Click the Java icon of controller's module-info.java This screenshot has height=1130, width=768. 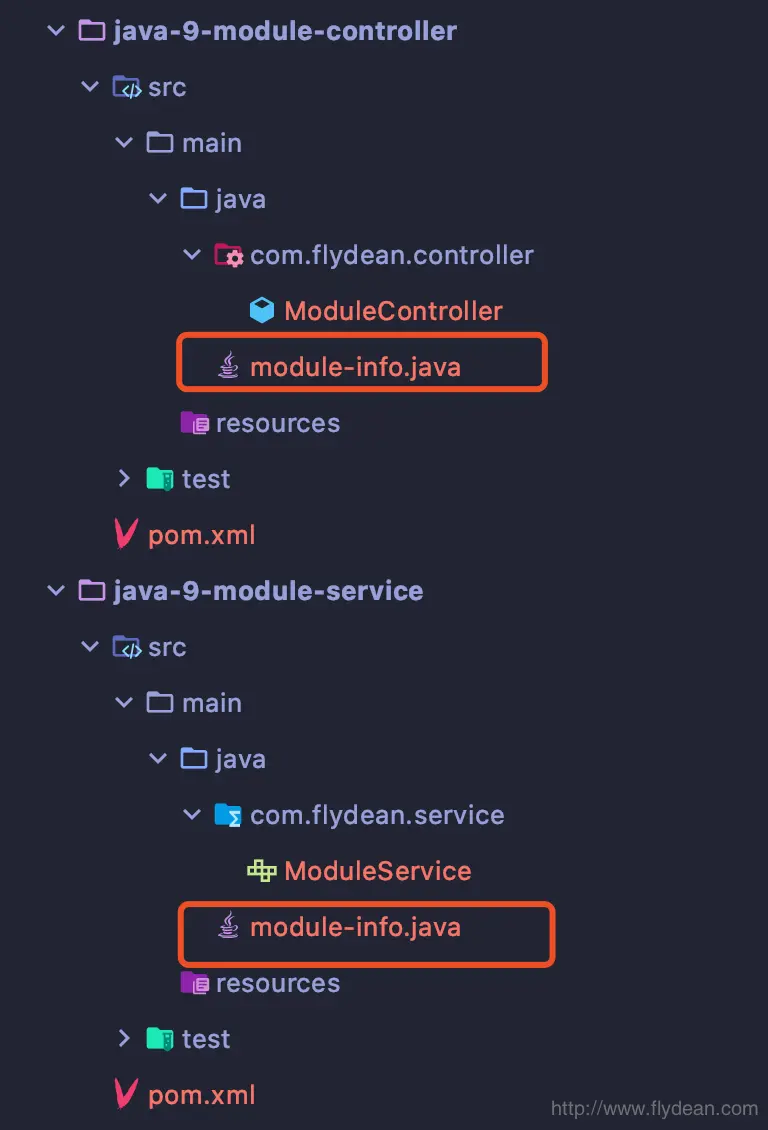(228, 366)
